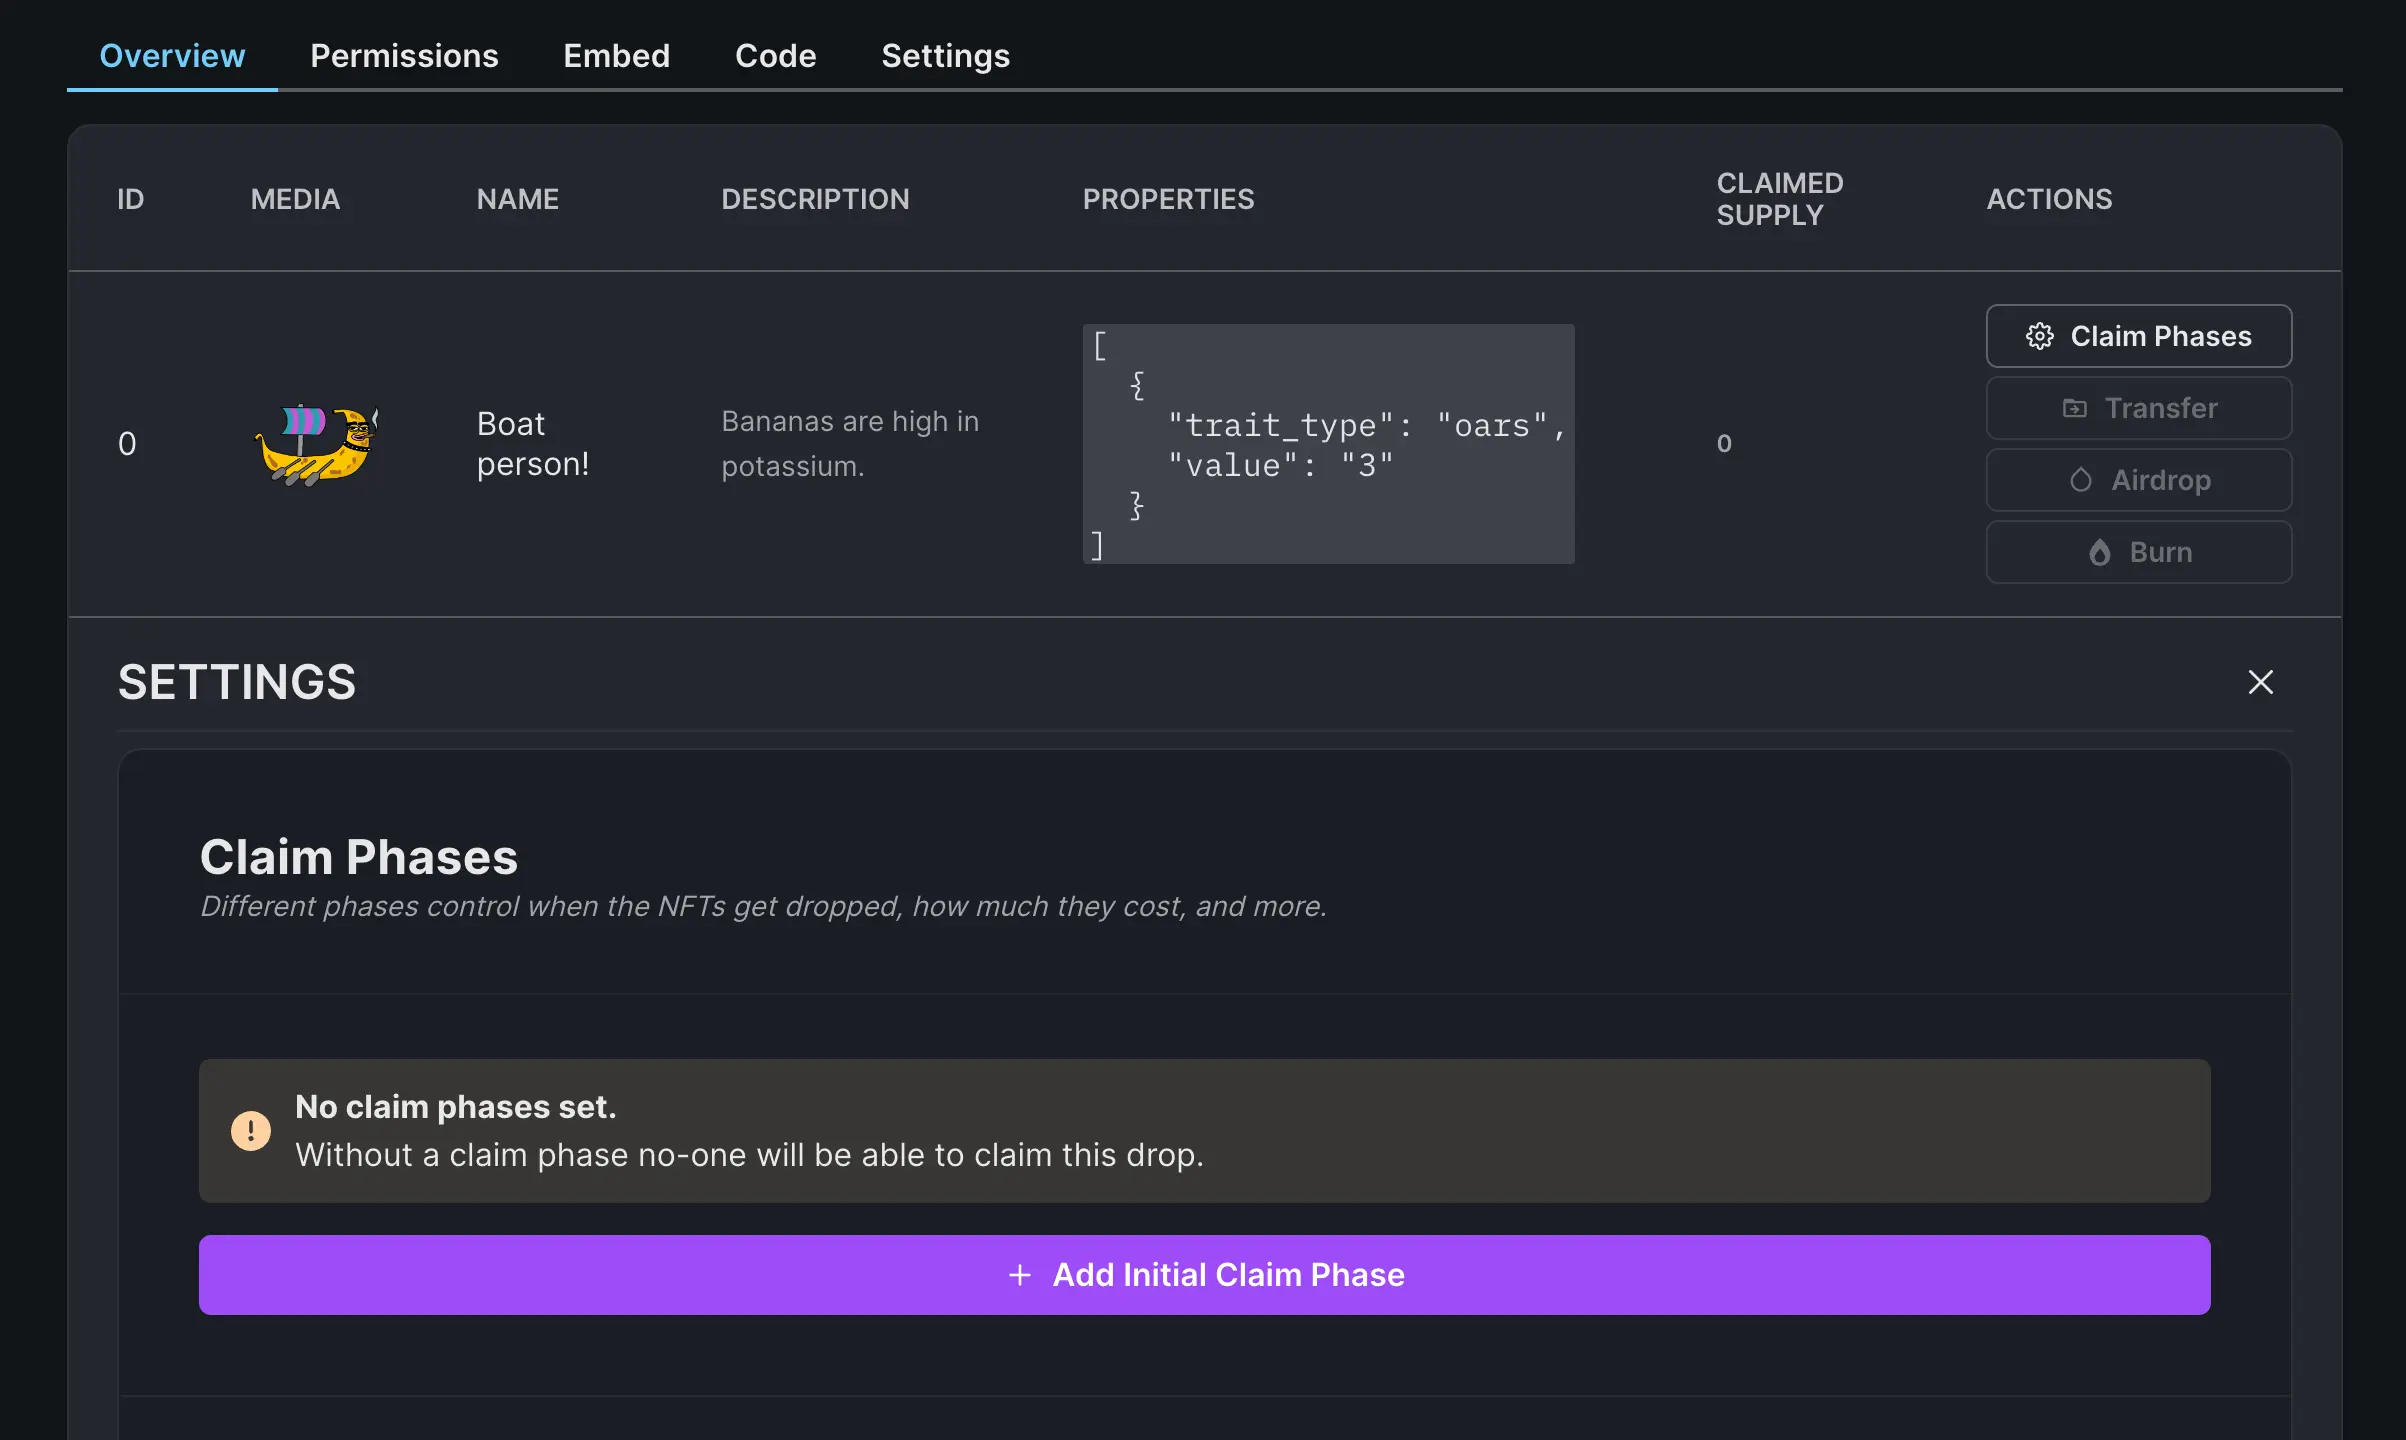Click the orange warning exclamation icon
This screenshot has height=1440, width=2406.
pos(250,1131)
